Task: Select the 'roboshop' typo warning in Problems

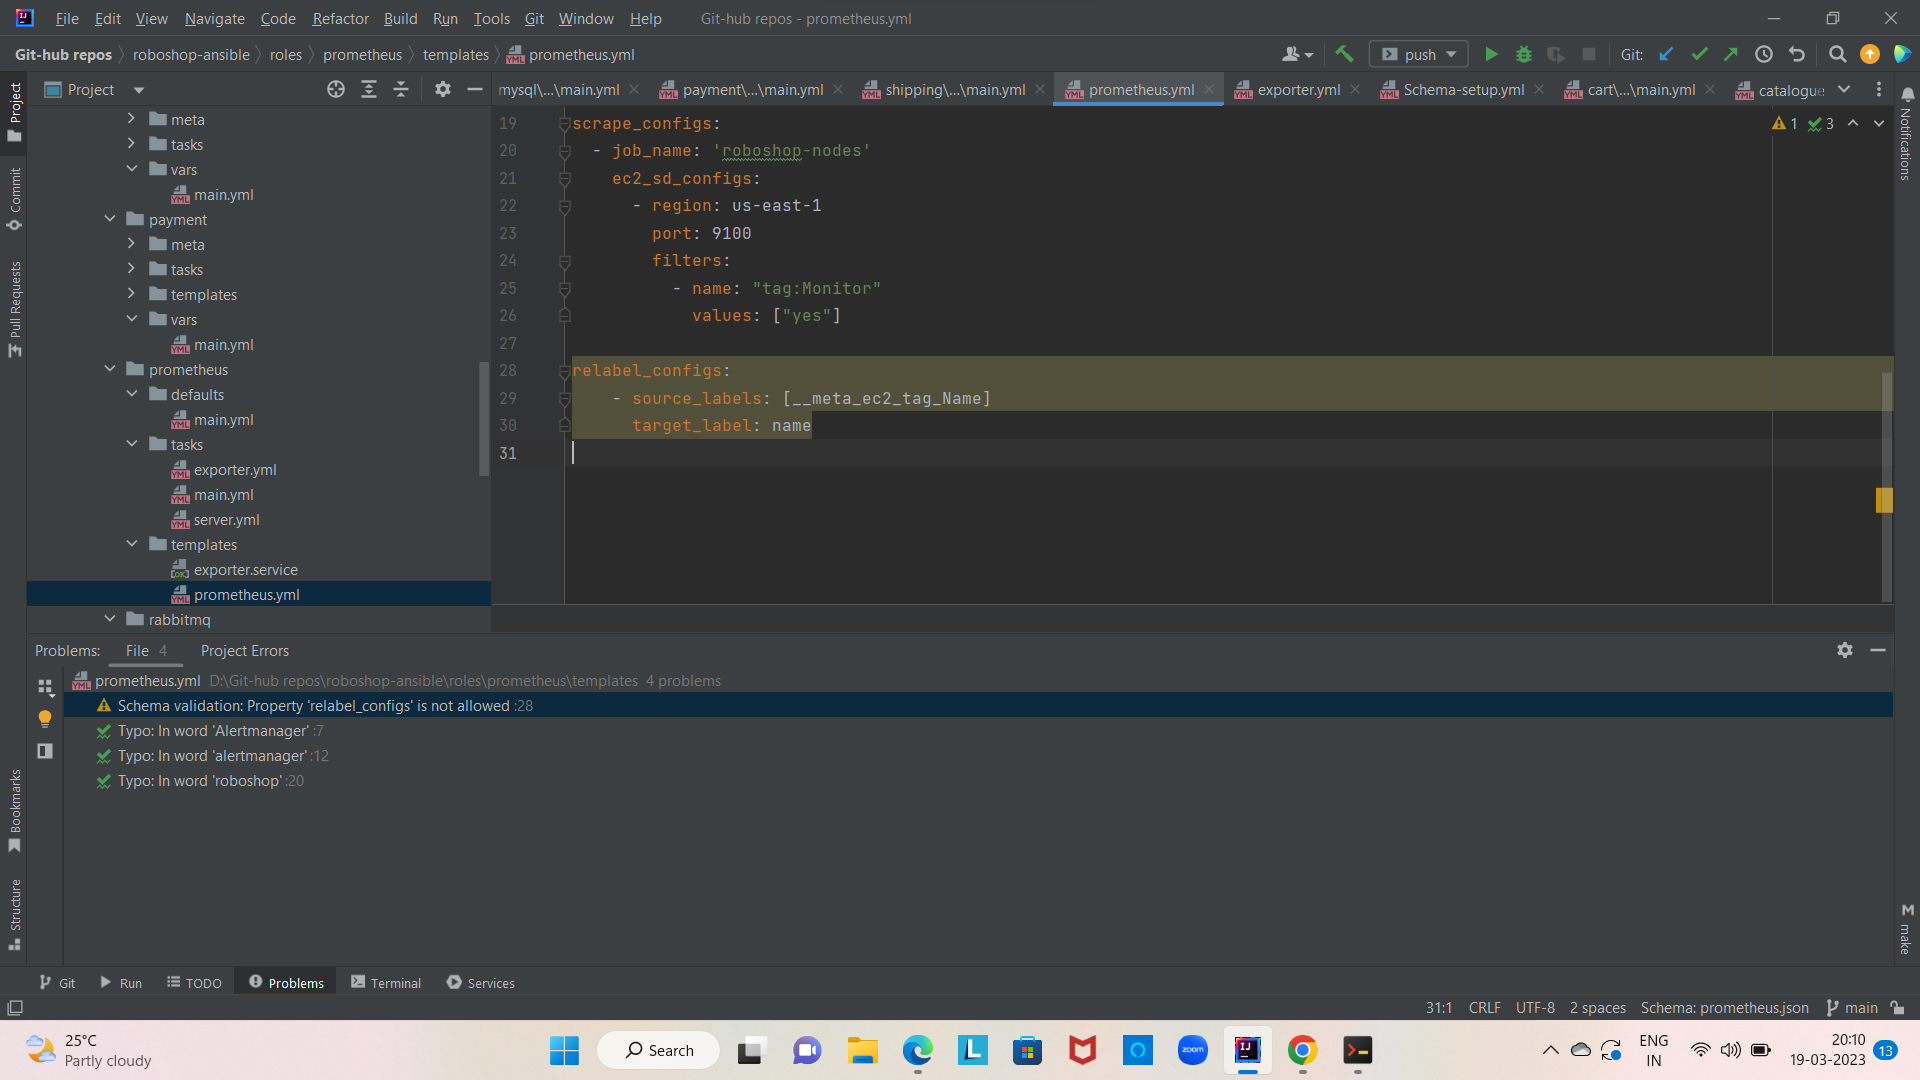Action: pos(210,780)
